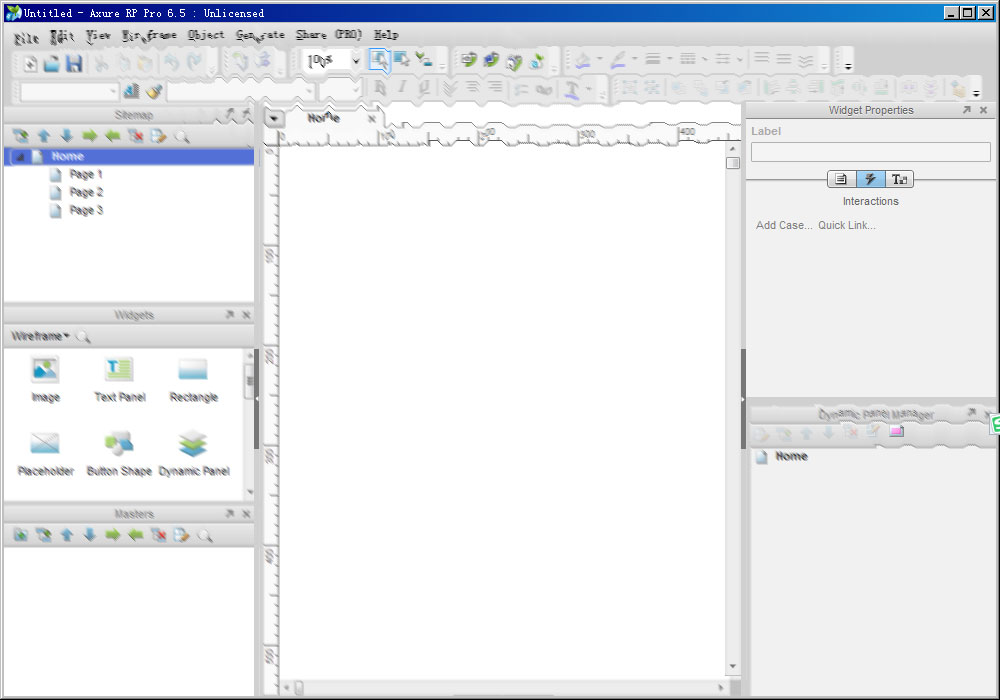Open the zoom percentage dropdown

355,61
